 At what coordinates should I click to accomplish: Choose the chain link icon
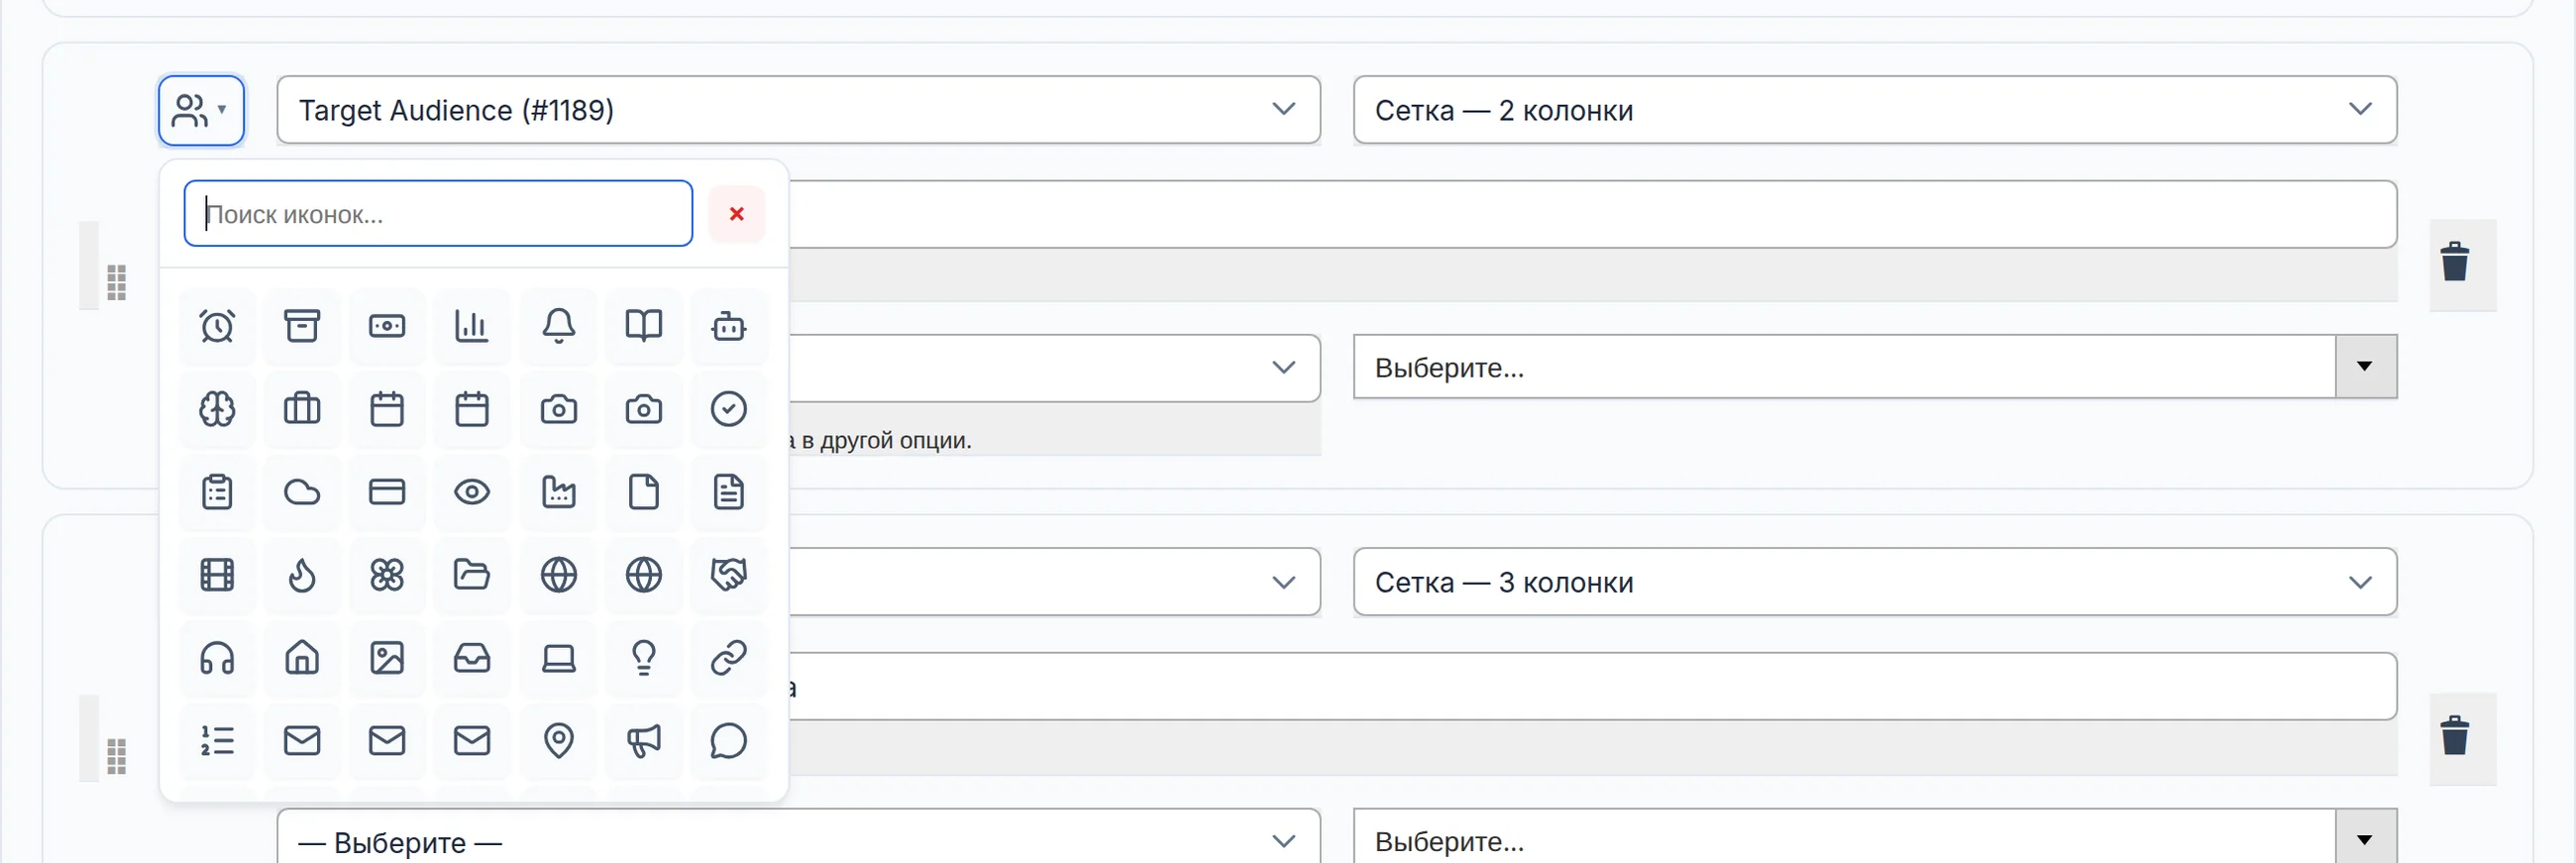point(729,658)
